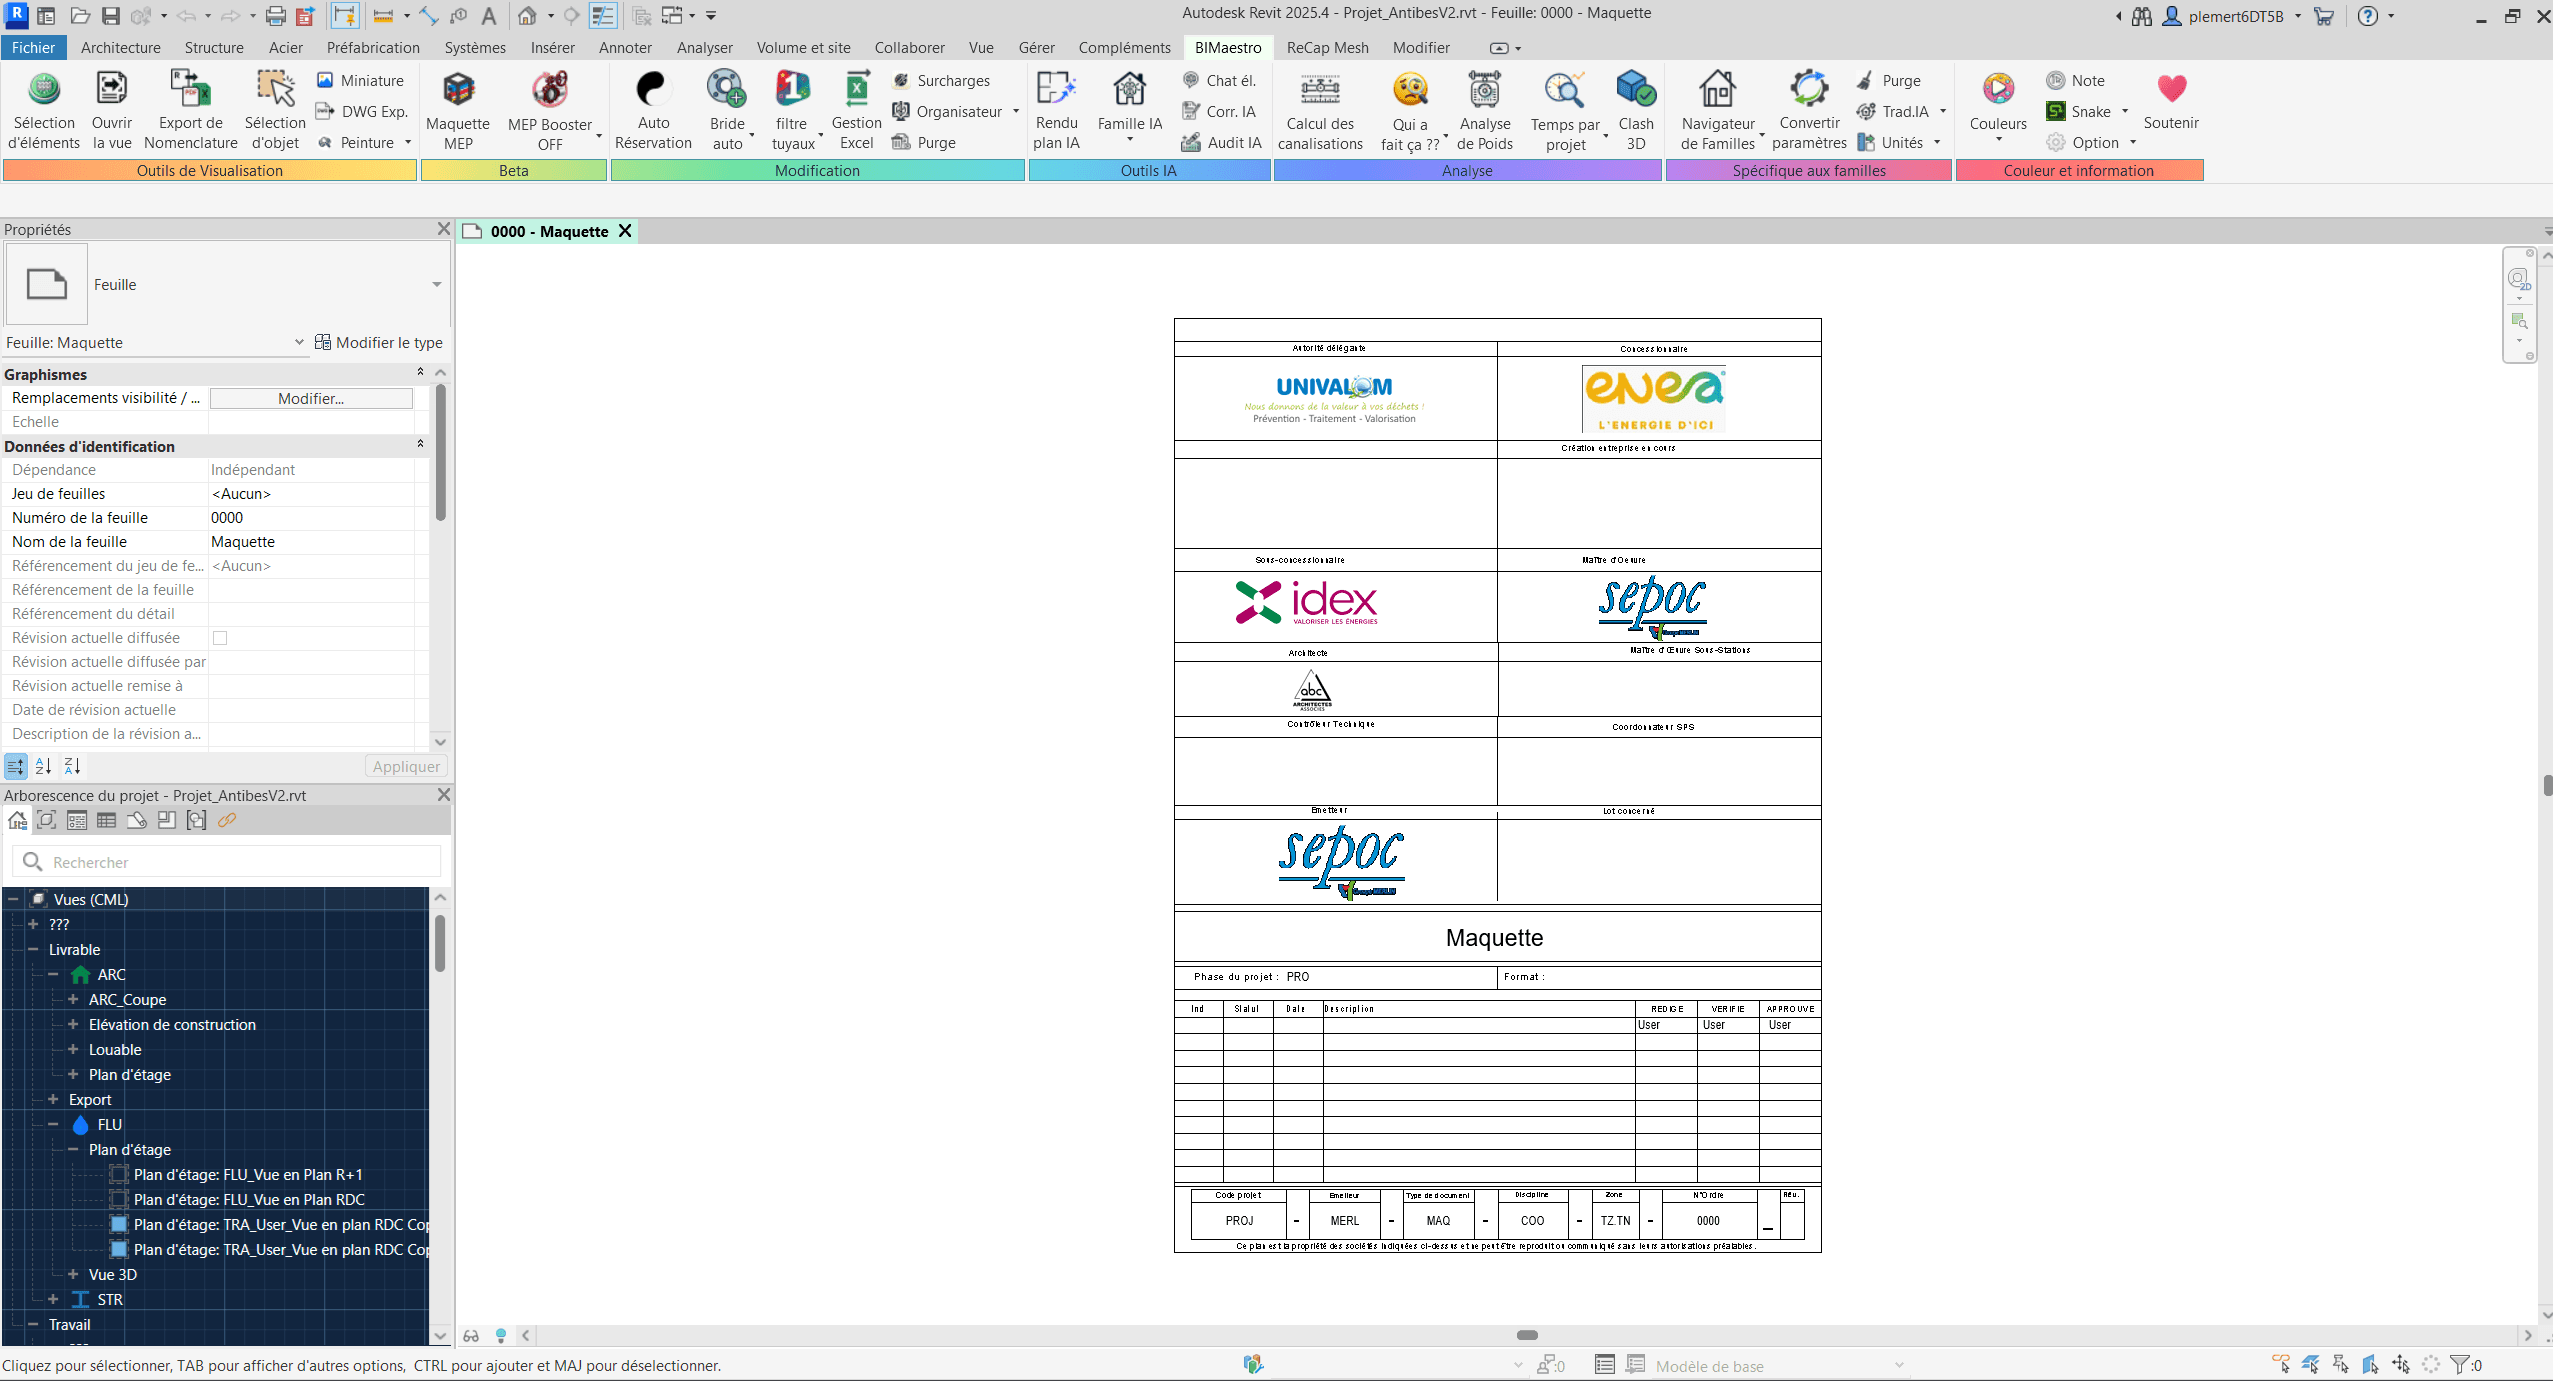
Task: Expand Elévation de construction node
Action: coord(73,1024)
